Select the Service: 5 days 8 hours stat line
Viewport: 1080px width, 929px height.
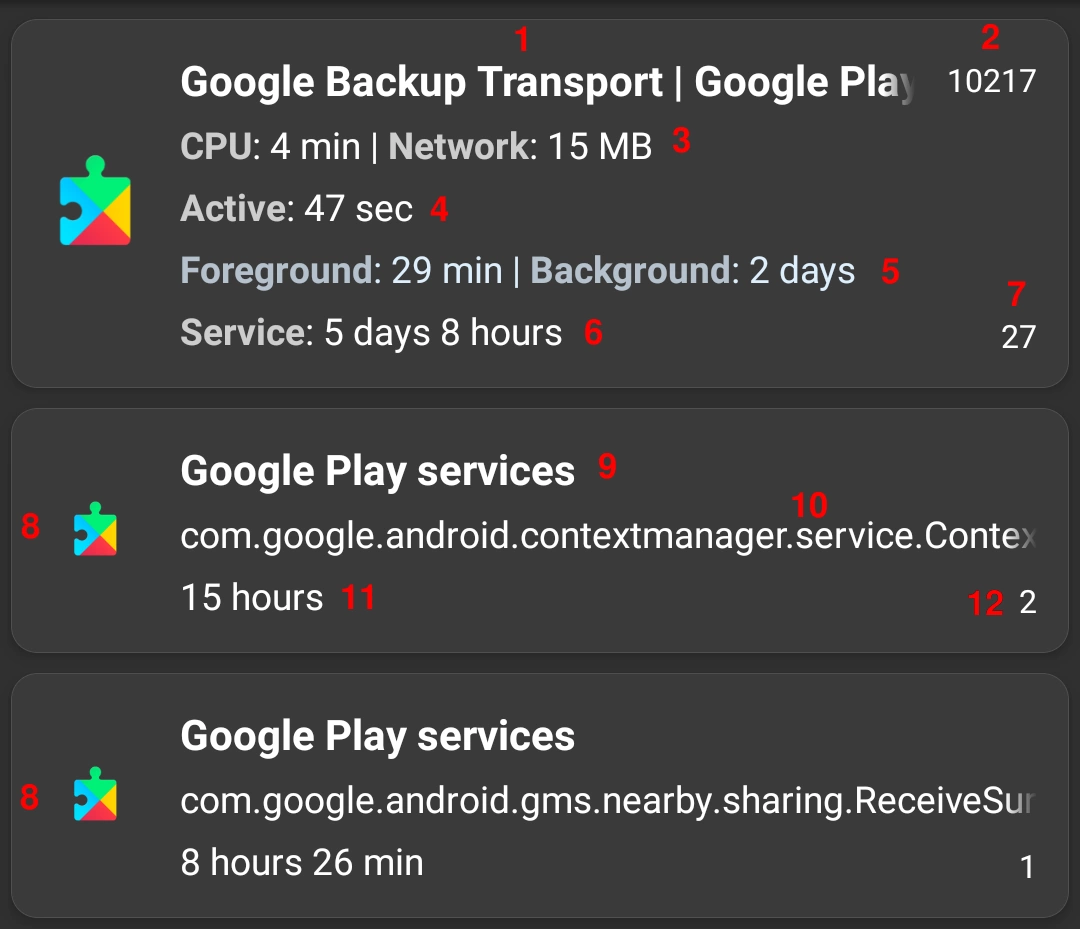369,331
